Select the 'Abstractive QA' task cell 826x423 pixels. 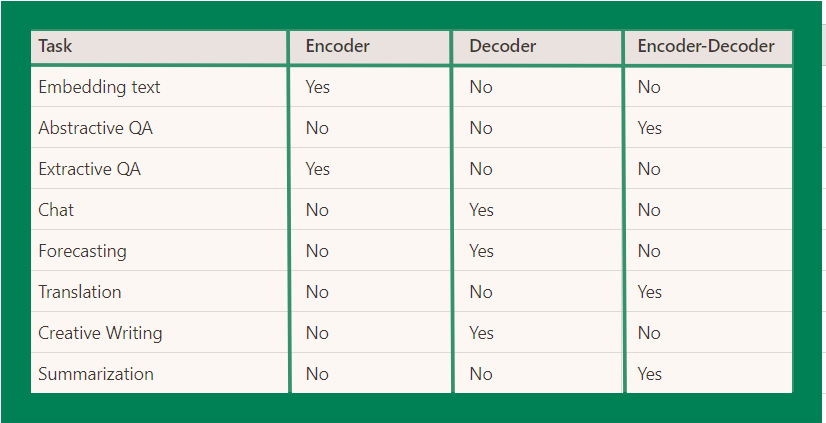click(95, 128)
